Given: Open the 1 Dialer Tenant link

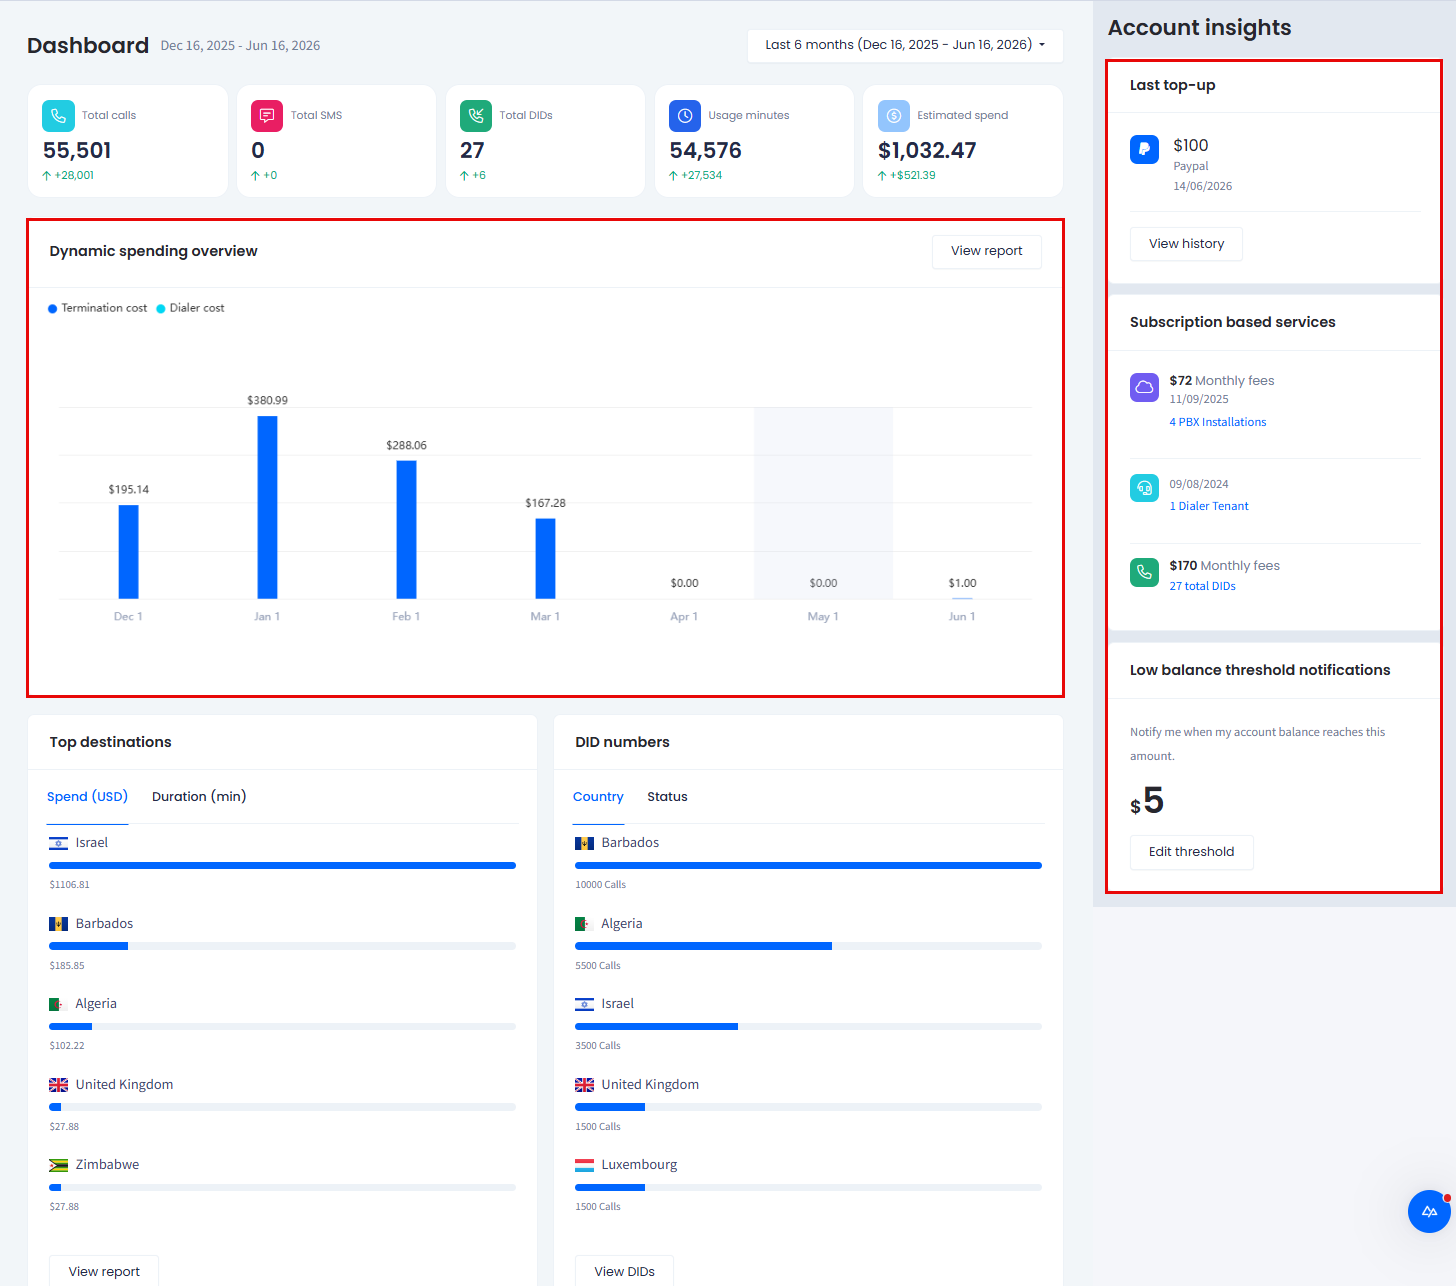Looking at the screenshot, I should pos(1209,506).
